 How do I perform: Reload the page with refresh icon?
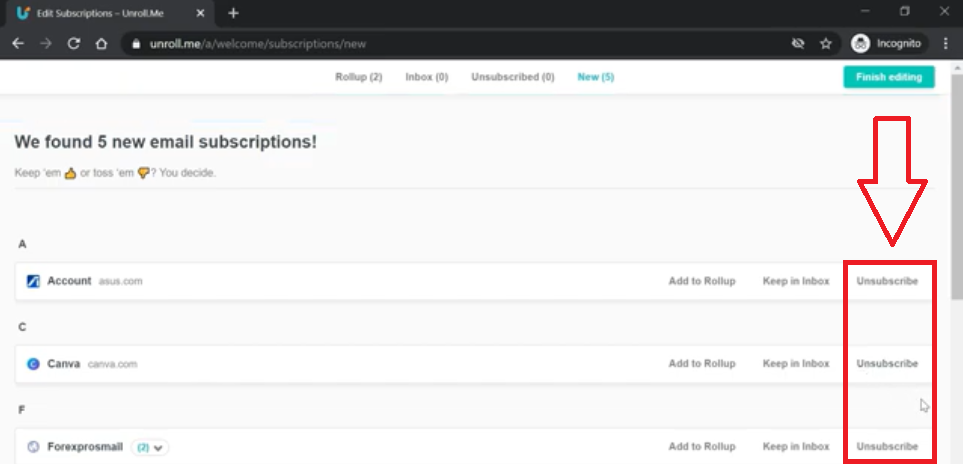tap(74, 44)
